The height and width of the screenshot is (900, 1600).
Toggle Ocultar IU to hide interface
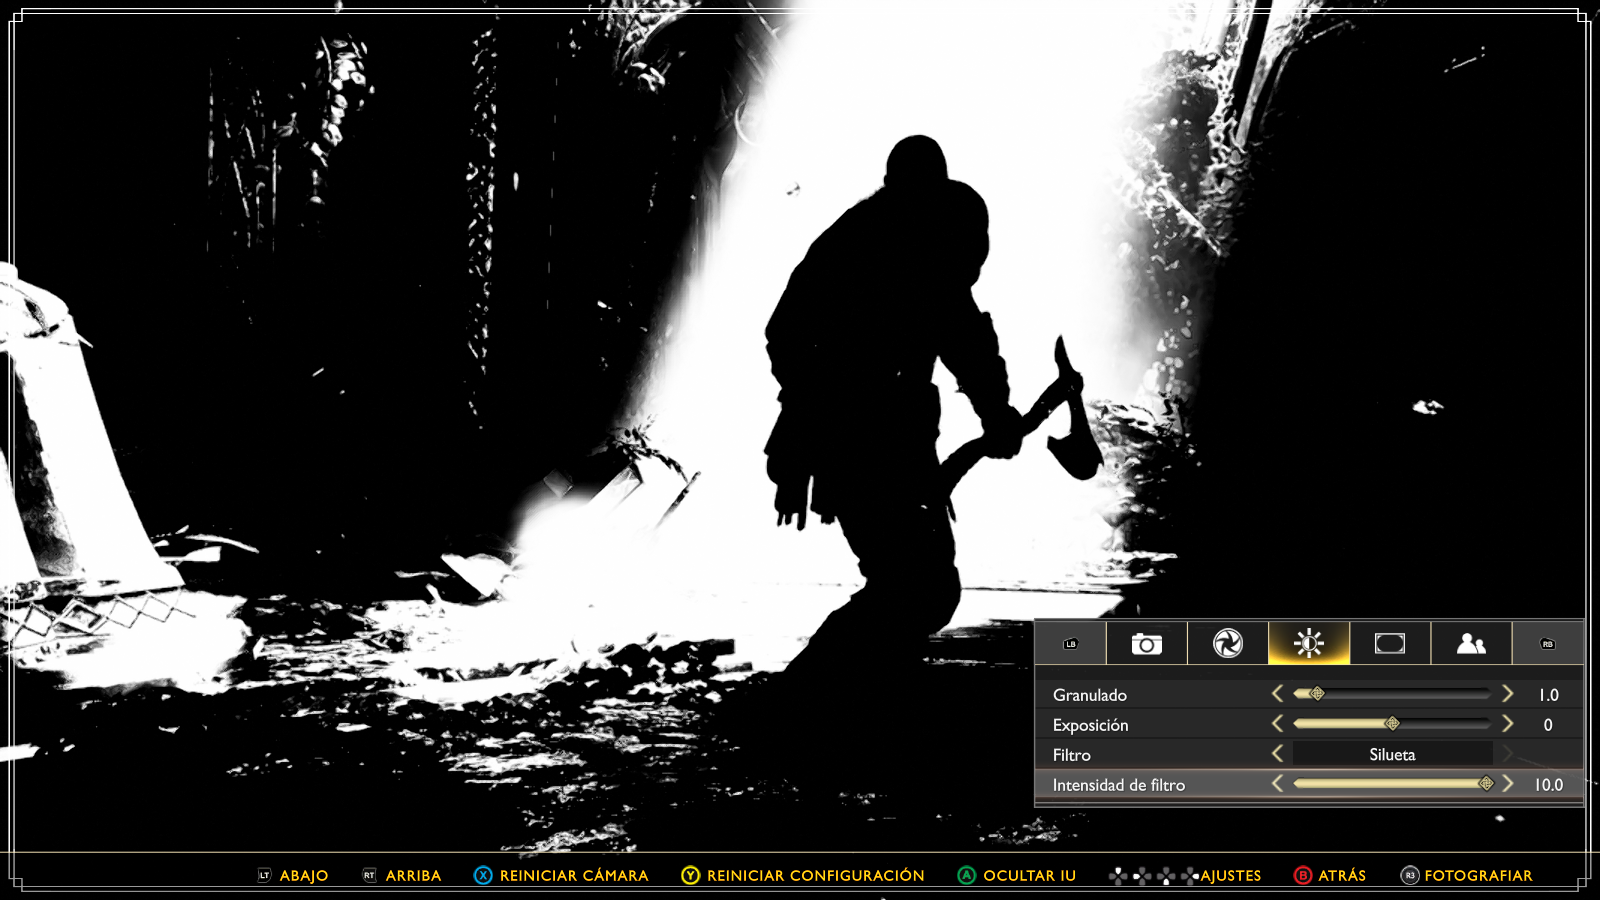[1029, 876]
